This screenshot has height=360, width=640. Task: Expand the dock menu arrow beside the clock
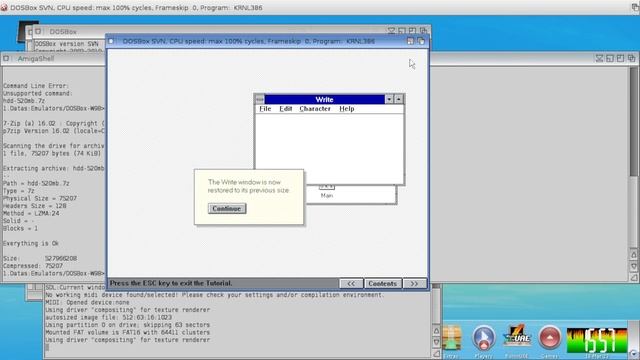pos(633,353)
